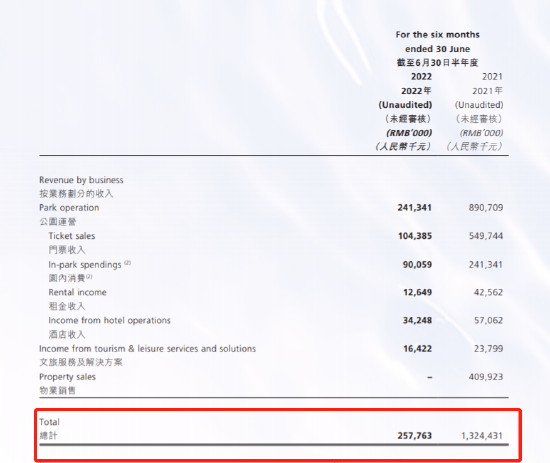The image size is (550, 463).
Task: Select Chinese label '物業銷售'
Action: (57, 390)
